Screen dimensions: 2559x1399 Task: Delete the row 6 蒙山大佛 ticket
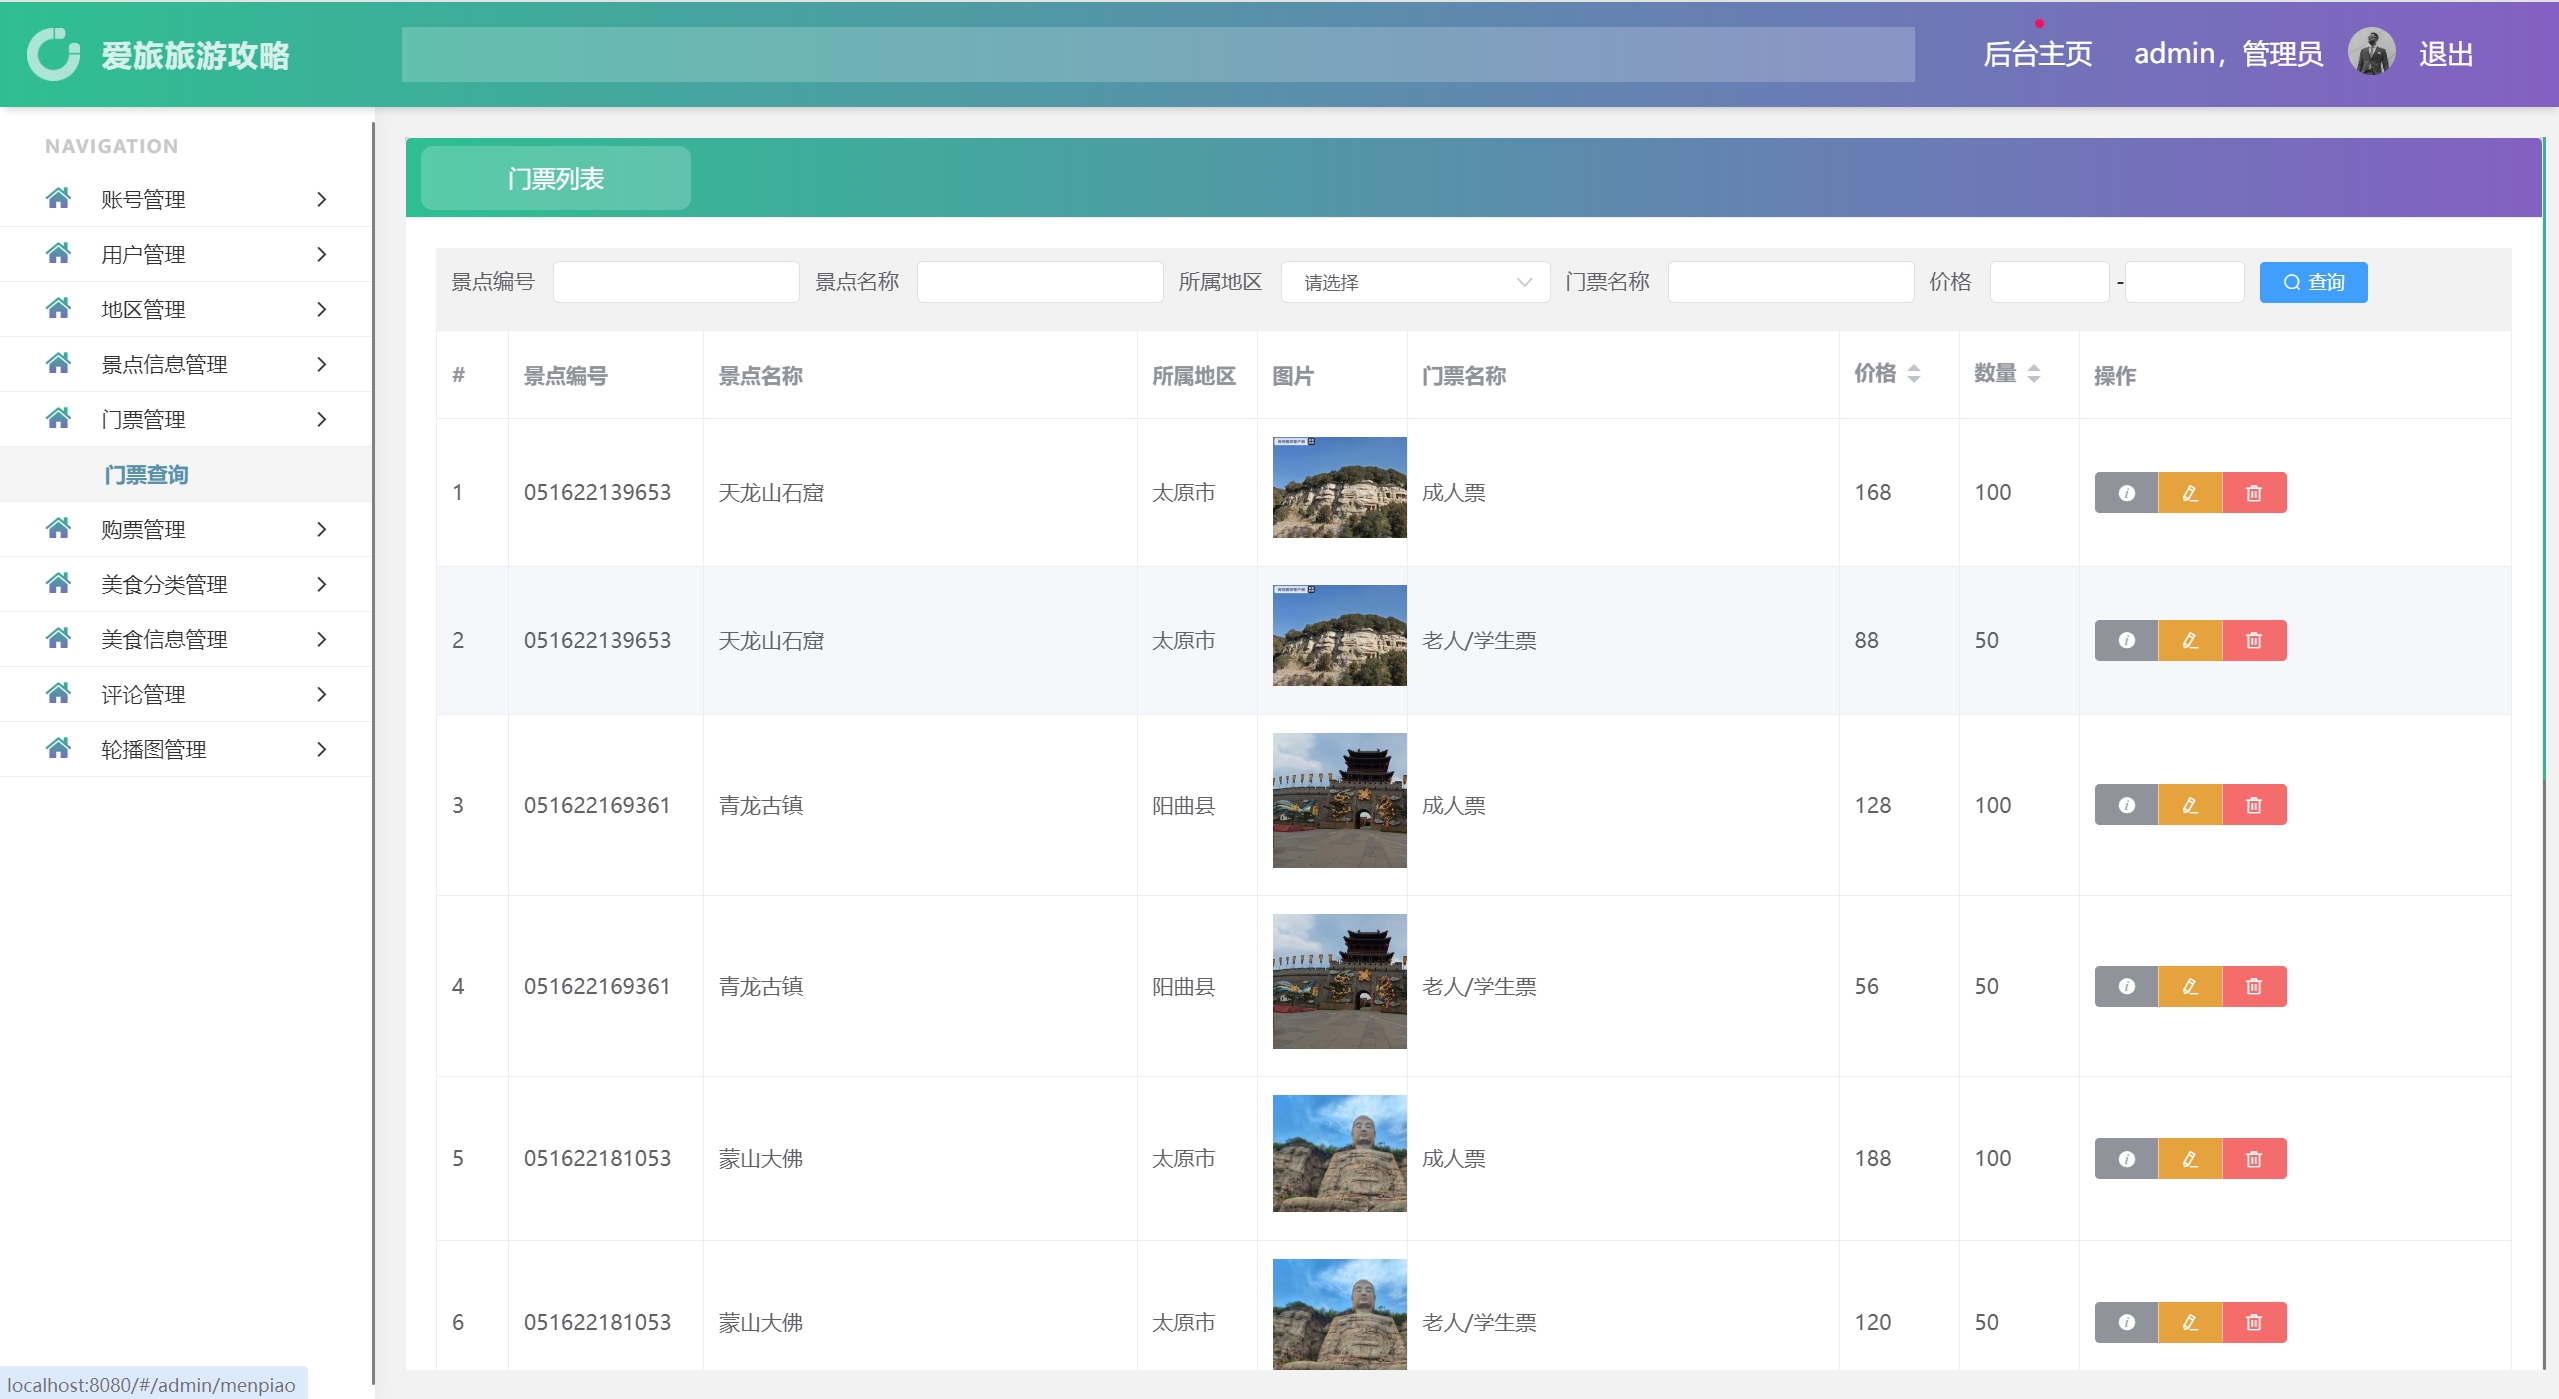[2254, 1323]
